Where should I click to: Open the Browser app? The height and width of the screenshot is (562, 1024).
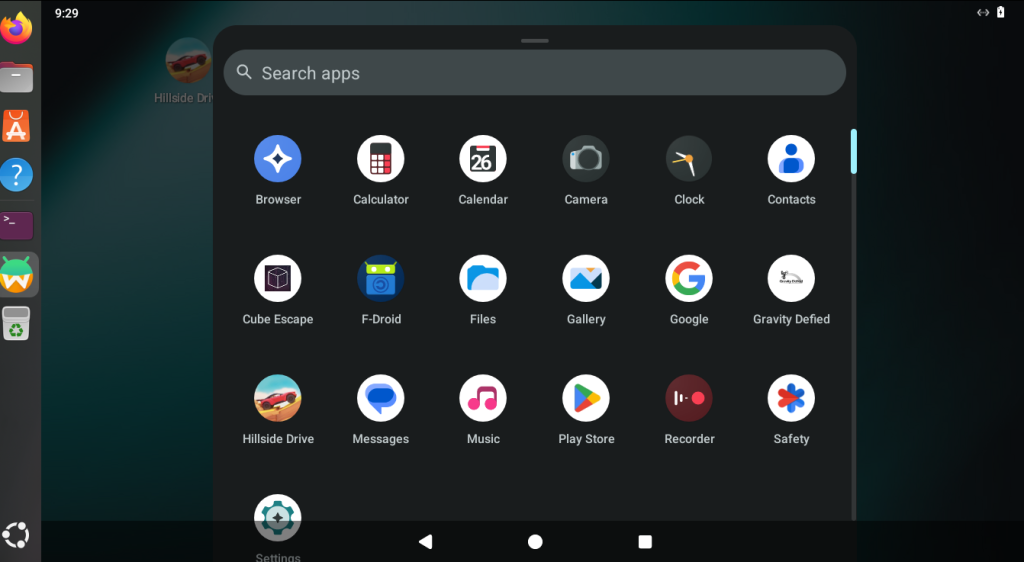pyautogui.click(x=278, y=159)
